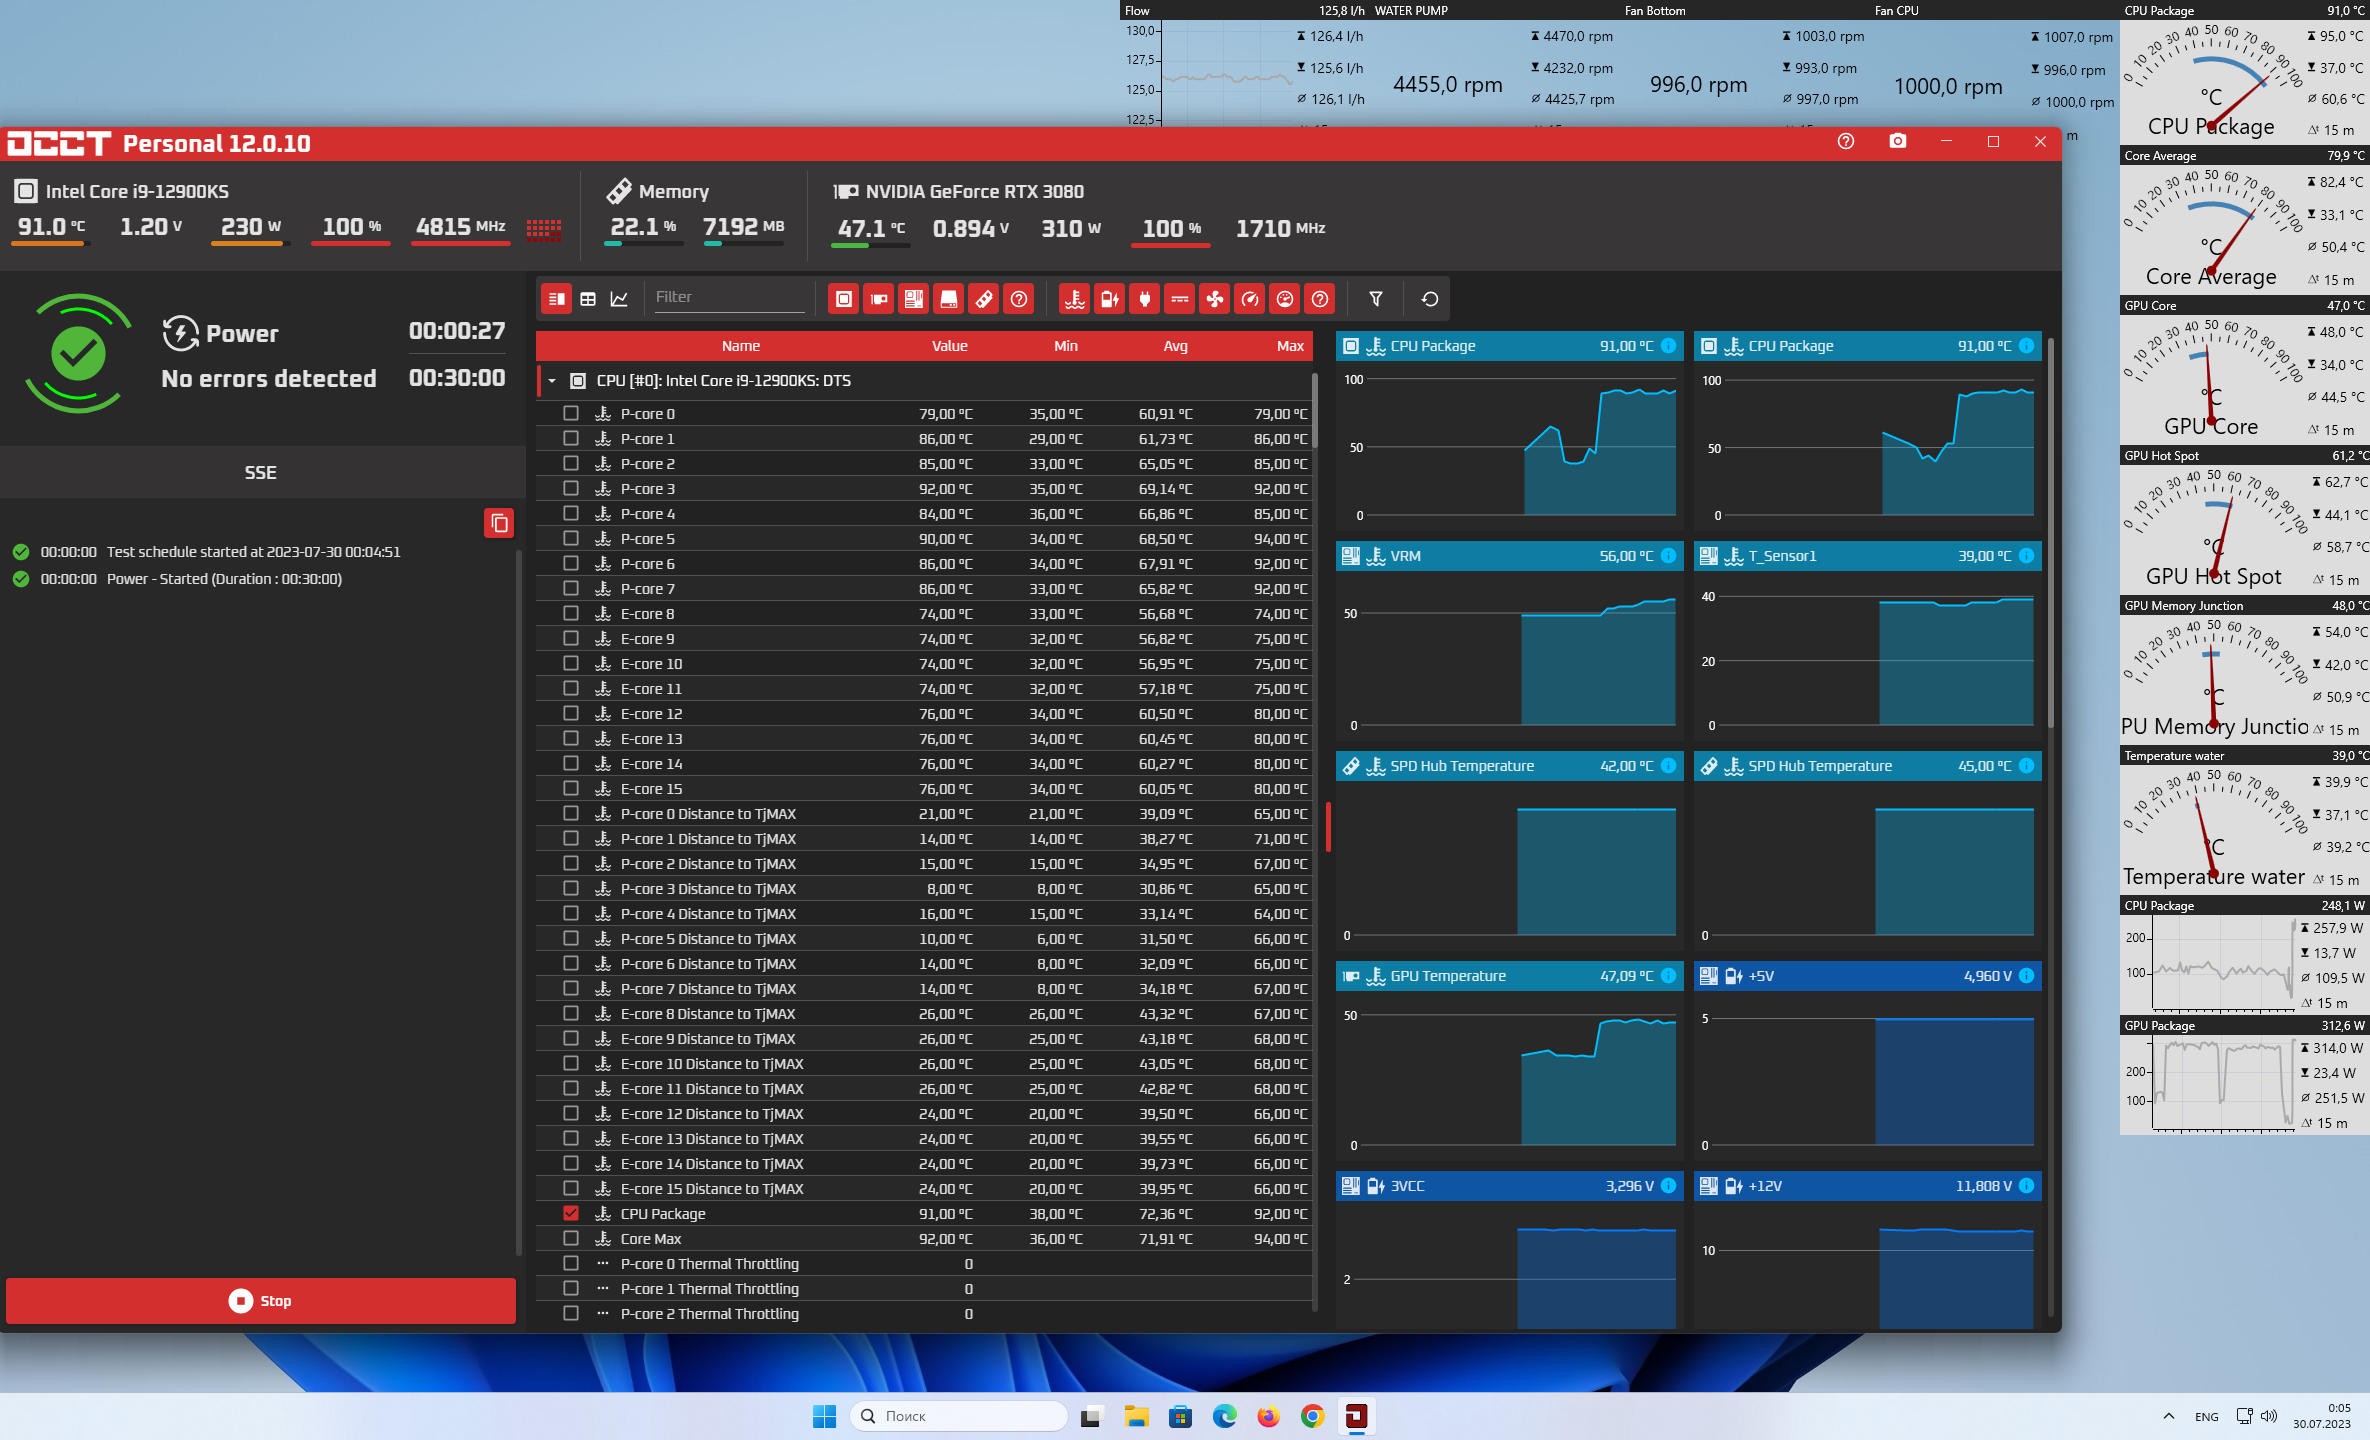The height and width of the screenshot is (1440, 2370).
Task: Stop the running Power test
Action: coord(261,1300)
